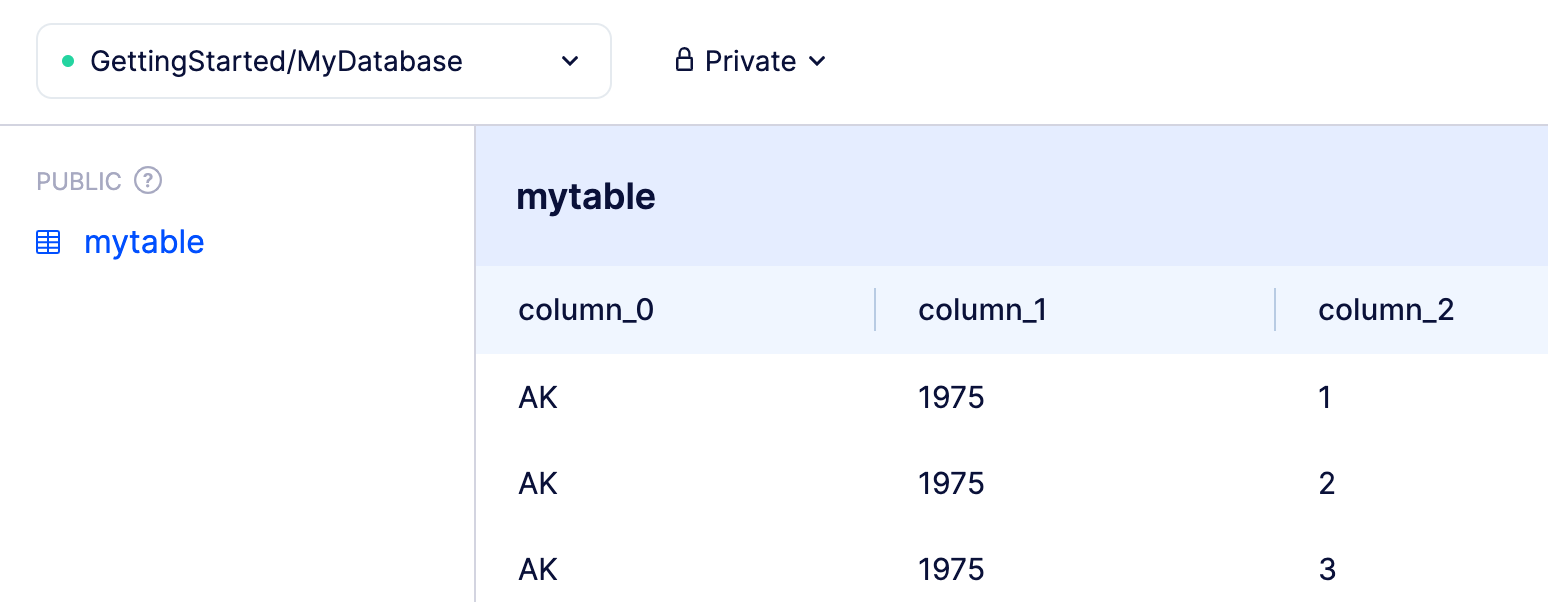
Task: Open the GettingStarted/MyDatabase dropdown
Action: [322, 61]
